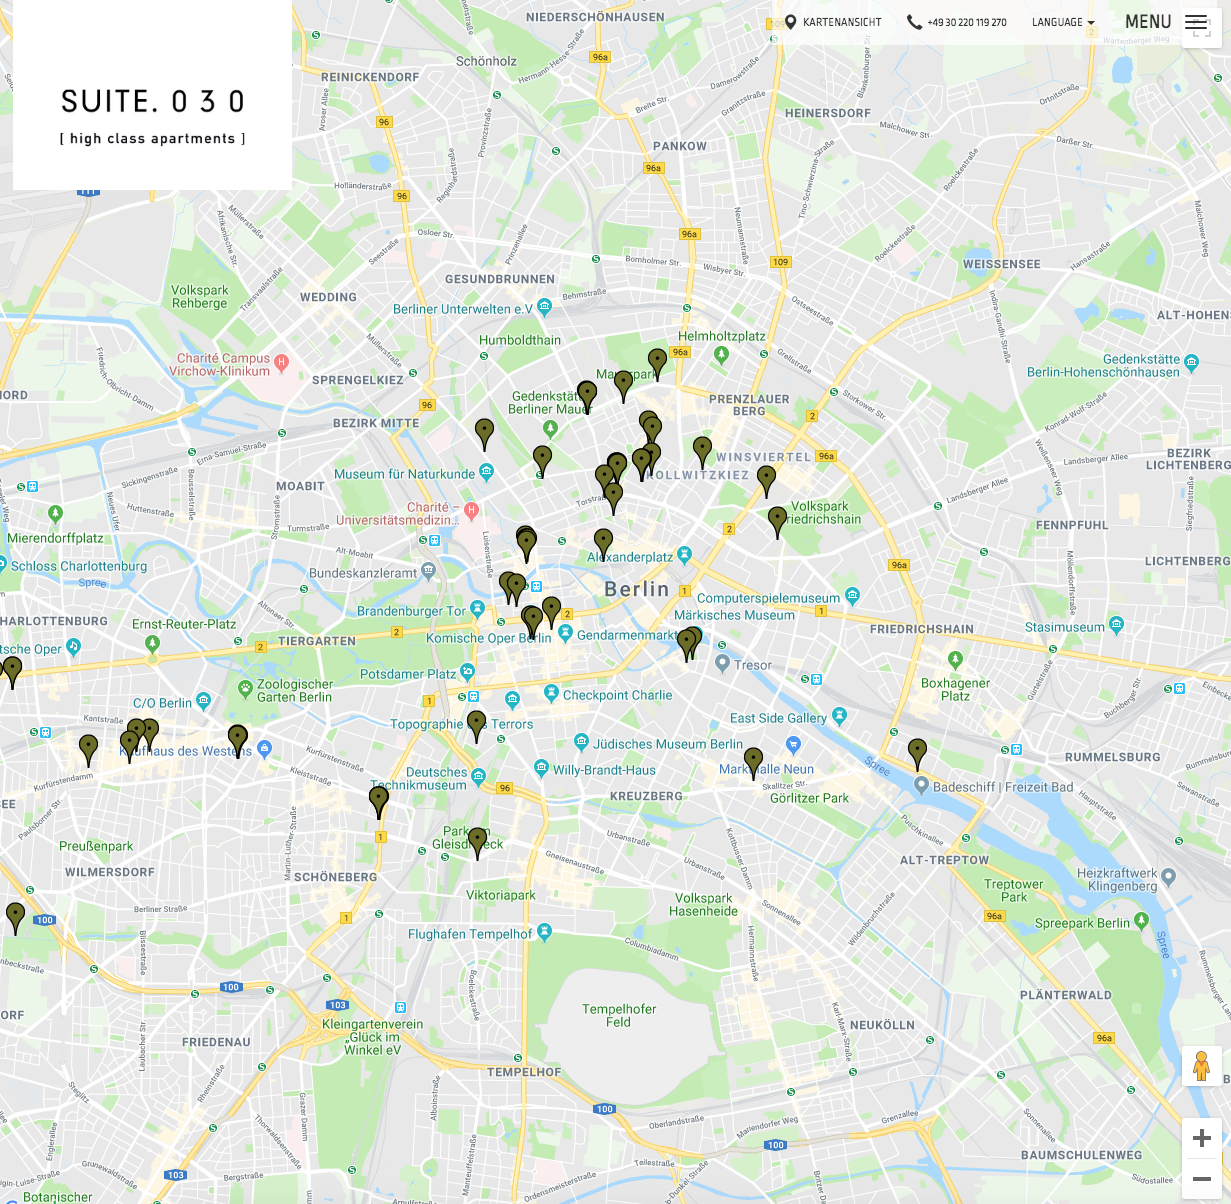Click the Museum für Naturkunde icon
The height and width of the screenshot is (1204, 1231).
click(487, 472)
